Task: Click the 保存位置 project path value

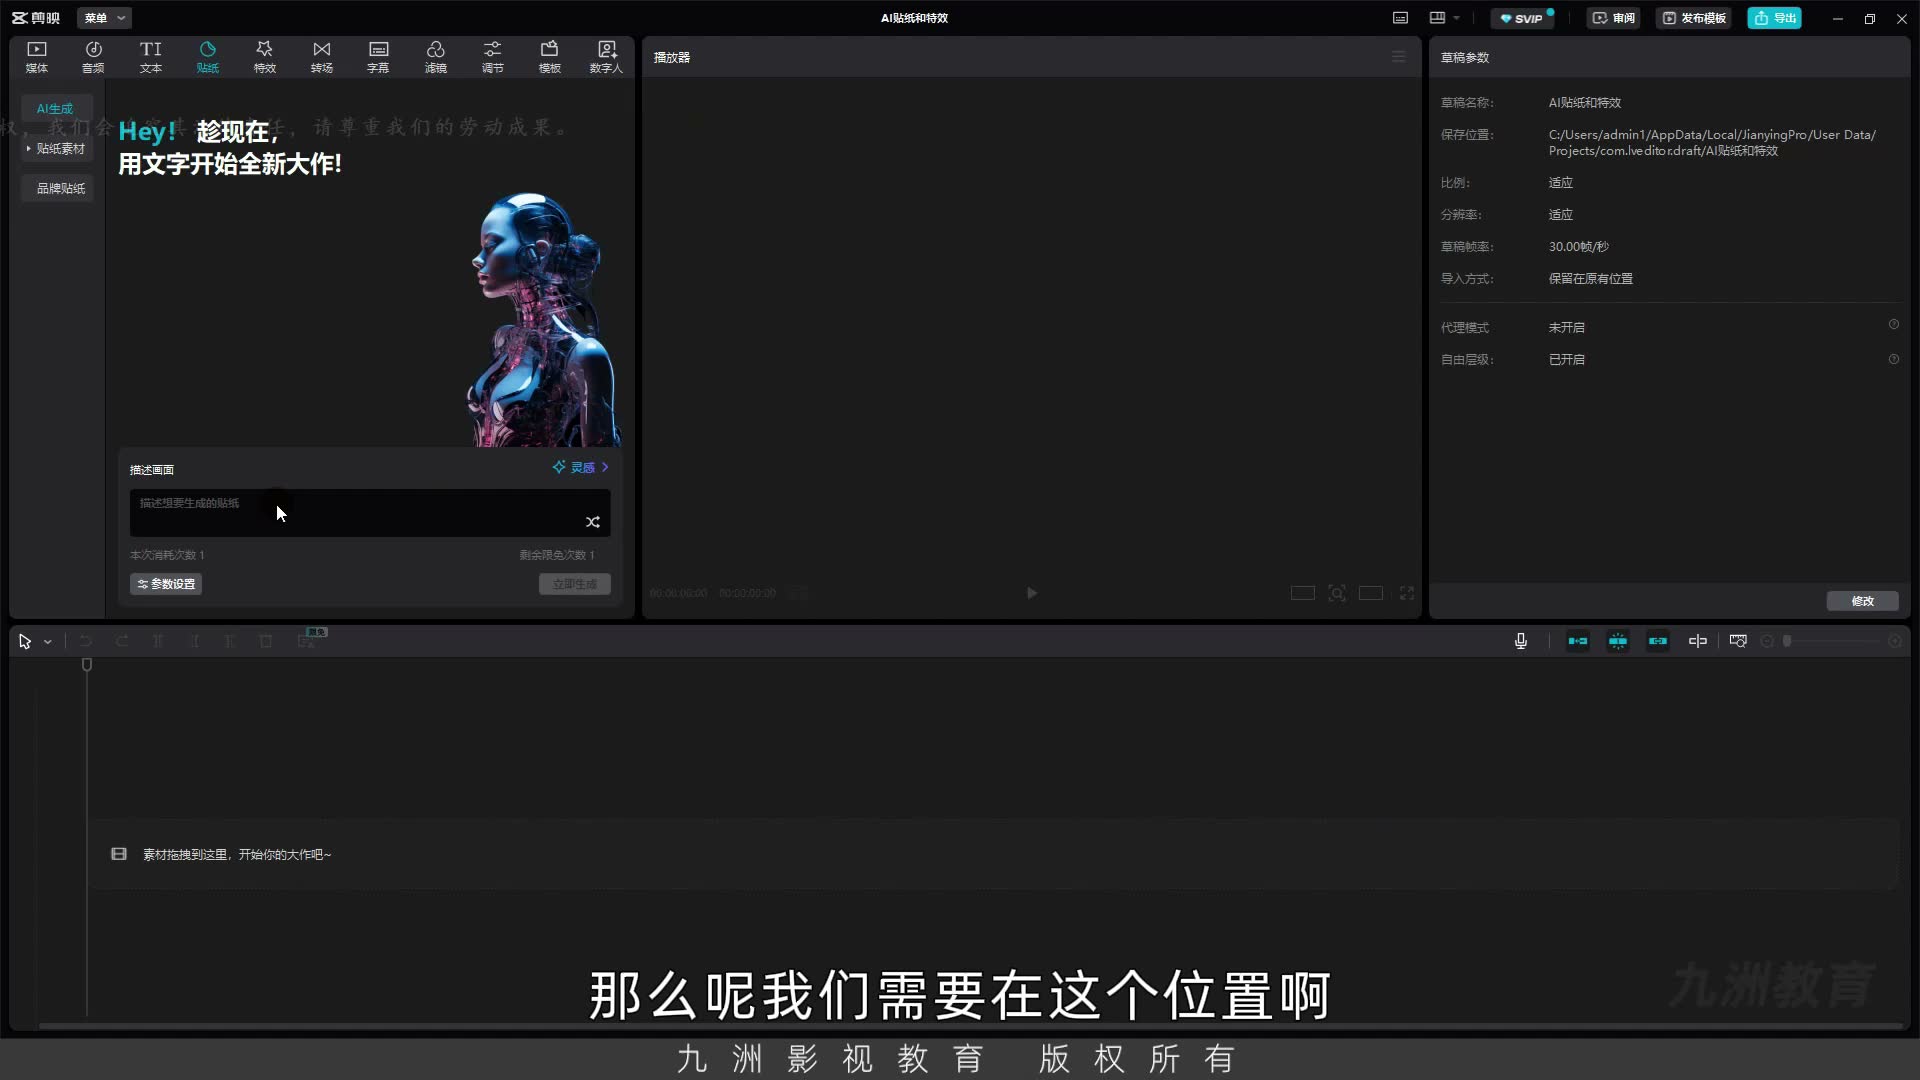Action: coord(1712,143)
